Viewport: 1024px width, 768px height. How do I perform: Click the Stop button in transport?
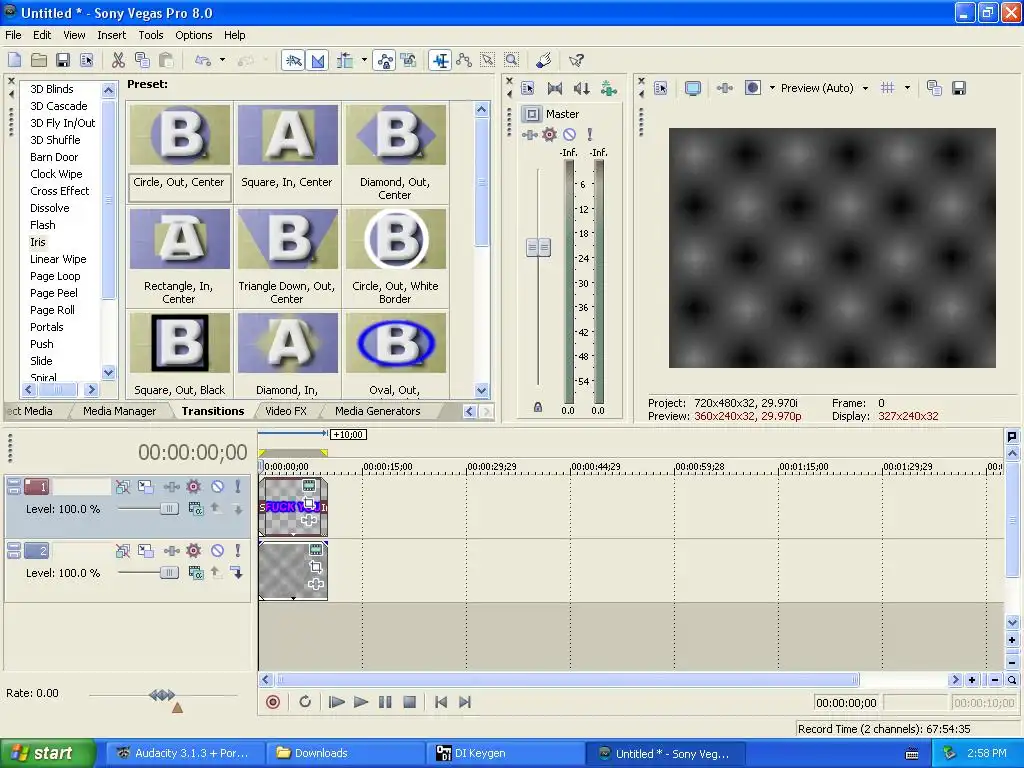(x=409, y=702)
